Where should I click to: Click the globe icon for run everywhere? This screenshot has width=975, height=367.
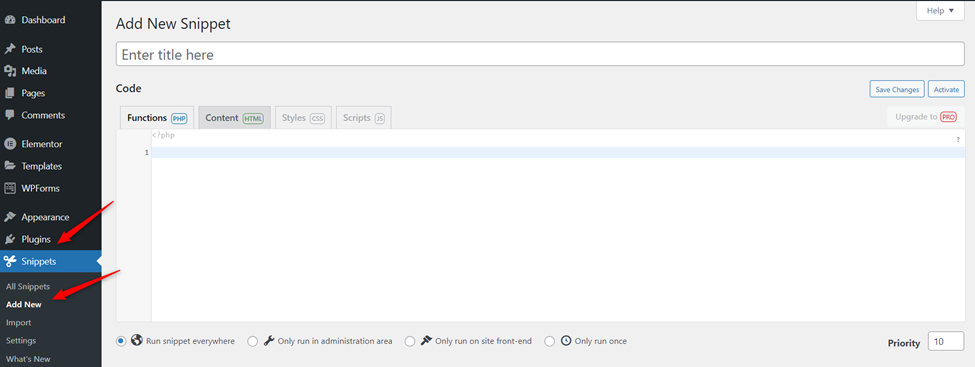tap(137, 341)
